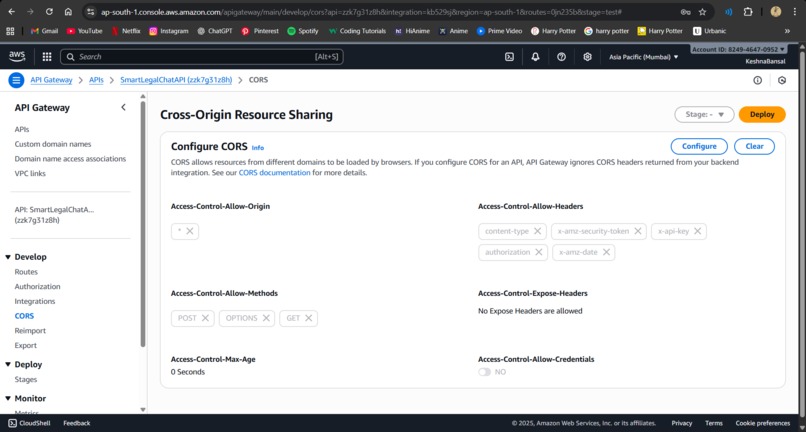Remove the x-amz-date header tag

606,252
